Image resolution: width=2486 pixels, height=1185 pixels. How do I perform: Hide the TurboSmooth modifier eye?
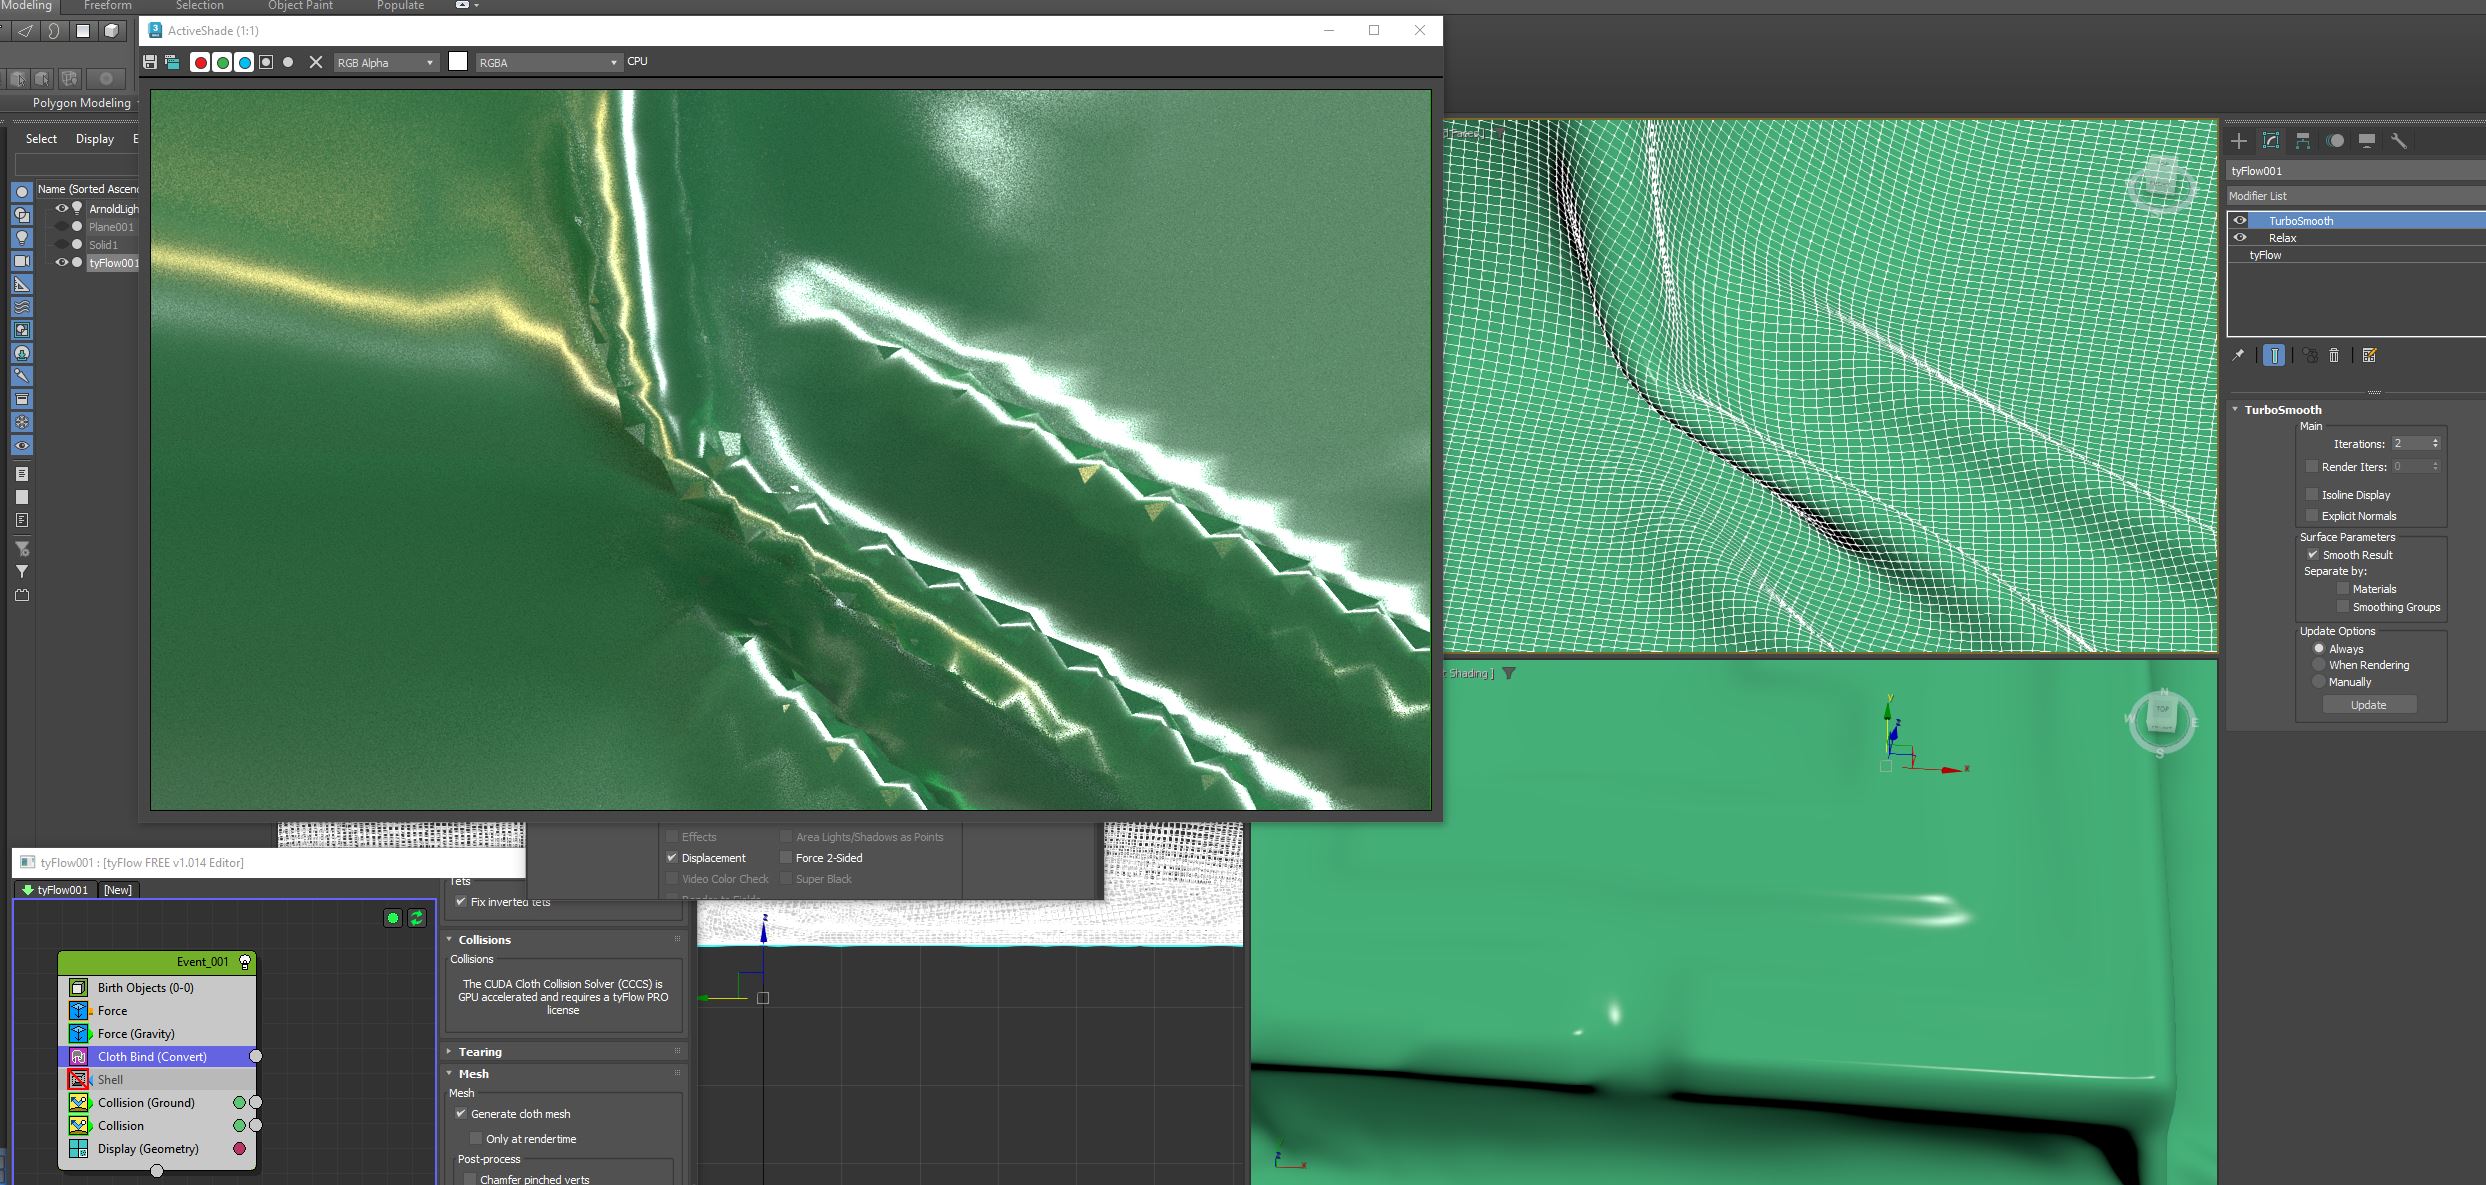pyautogui.click(x=2240, y=221)
